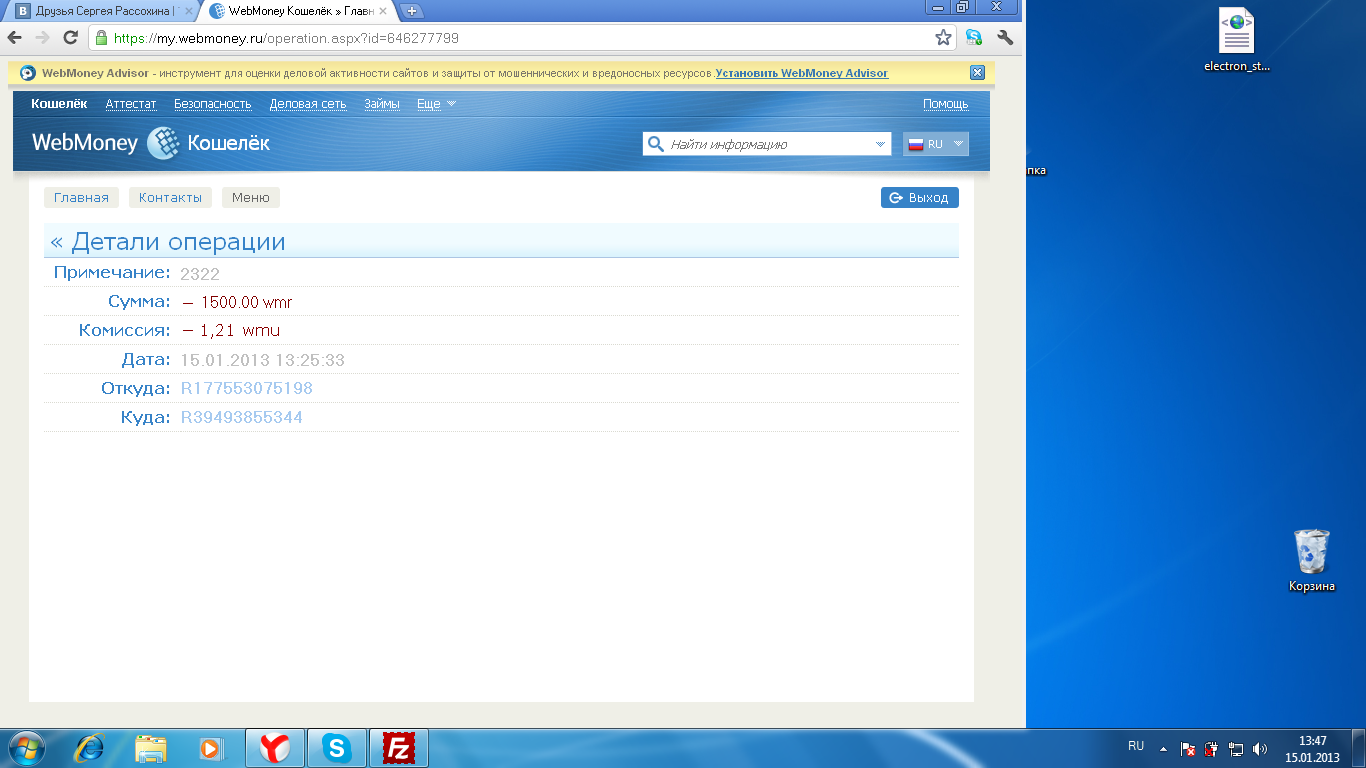Open electron_st file on desktop
This screenshot has width=1366, height=768.
1237,40
